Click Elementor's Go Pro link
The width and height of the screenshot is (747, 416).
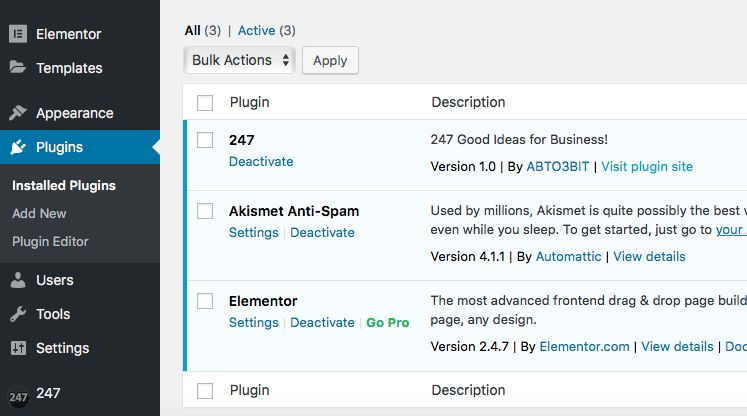pos(388,322)
